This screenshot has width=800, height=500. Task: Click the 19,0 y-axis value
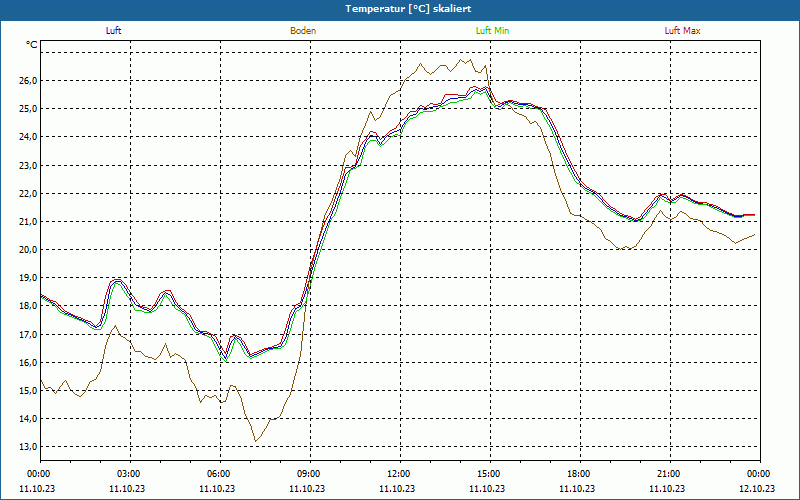29,278
